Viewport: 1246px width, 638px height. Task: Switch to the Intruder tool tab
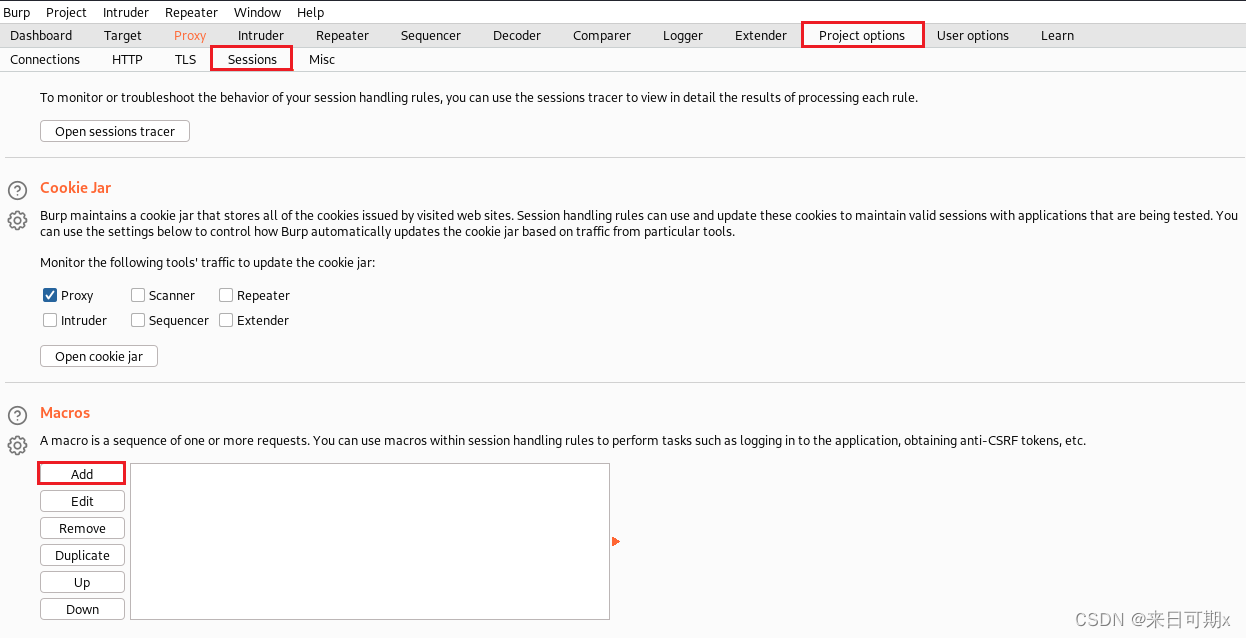coord(261,35)
